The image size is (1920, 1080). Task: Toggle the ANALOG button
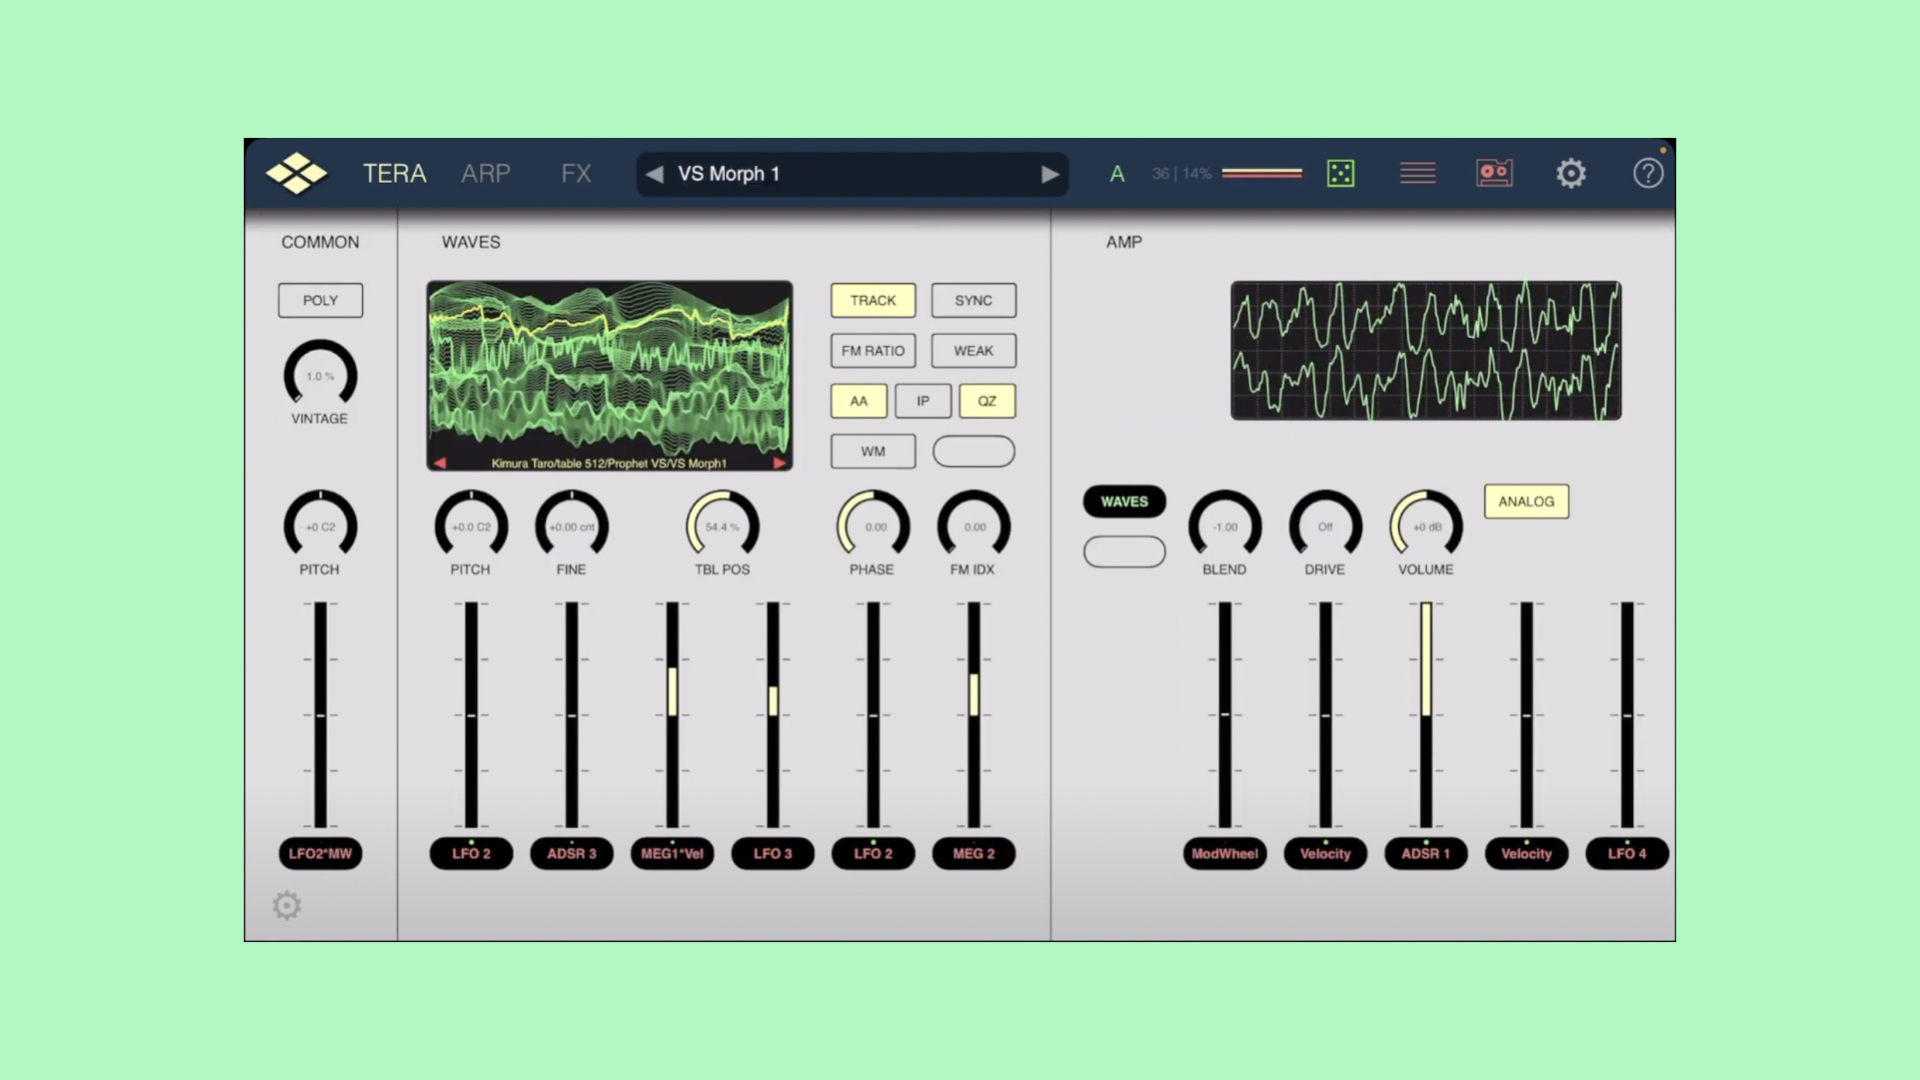click(x=1526, y=501)
